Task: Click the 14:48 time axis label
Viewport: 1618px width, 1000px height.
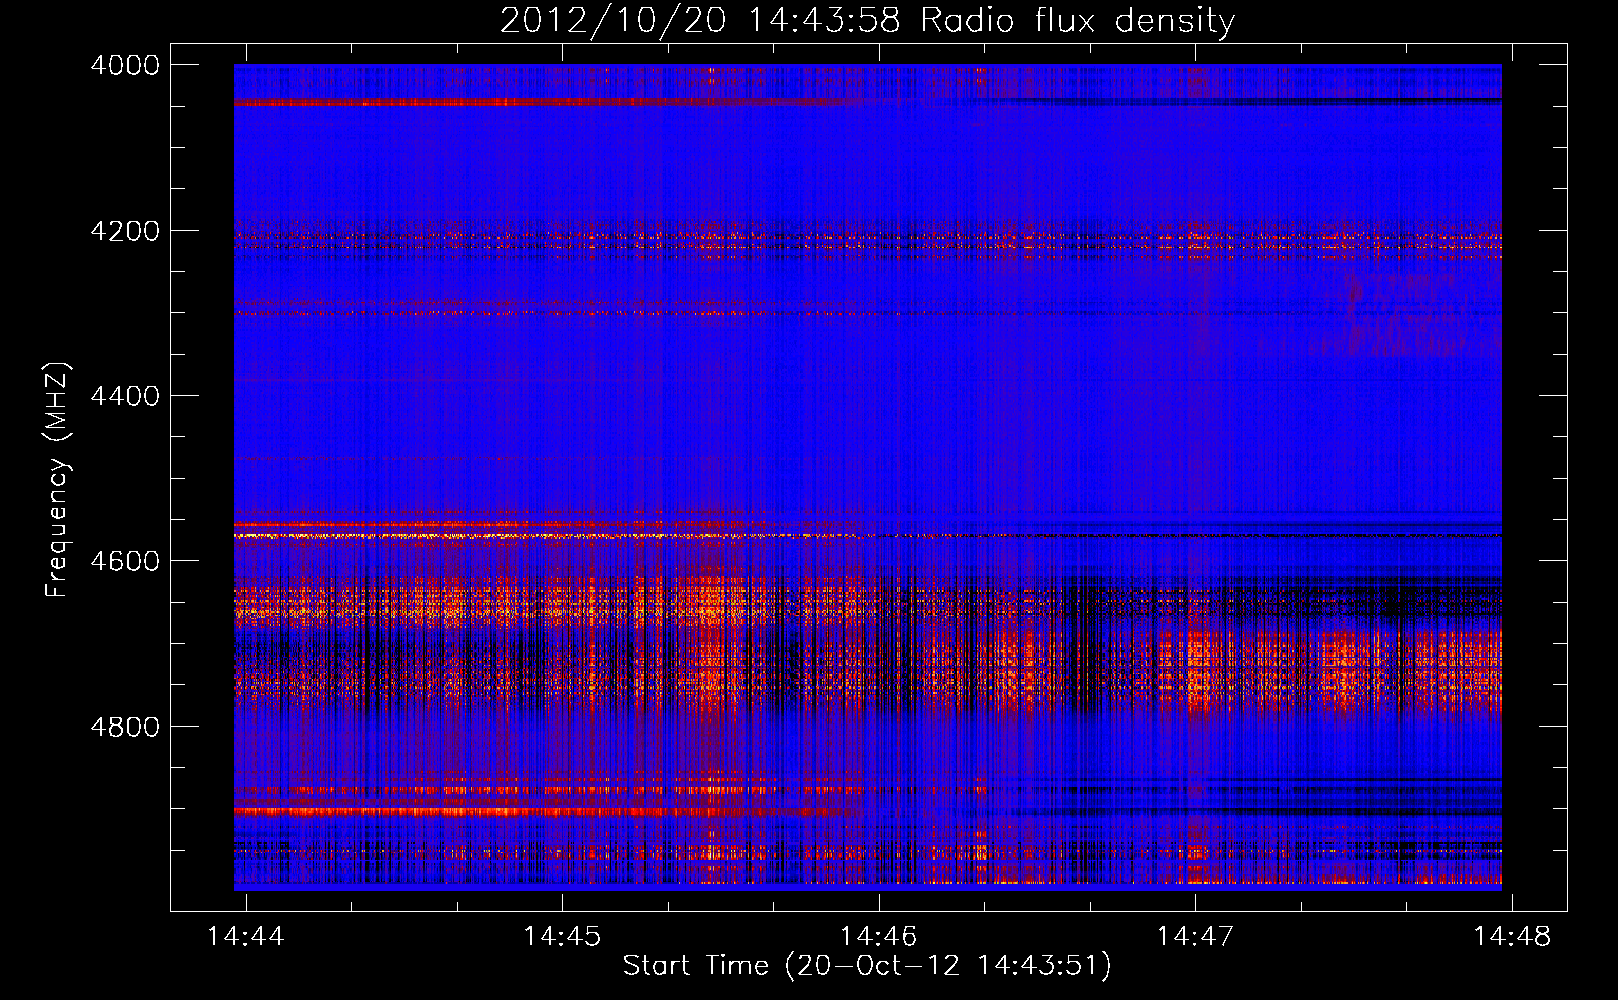Action: pyautogui.click(x=1512, y=936)
